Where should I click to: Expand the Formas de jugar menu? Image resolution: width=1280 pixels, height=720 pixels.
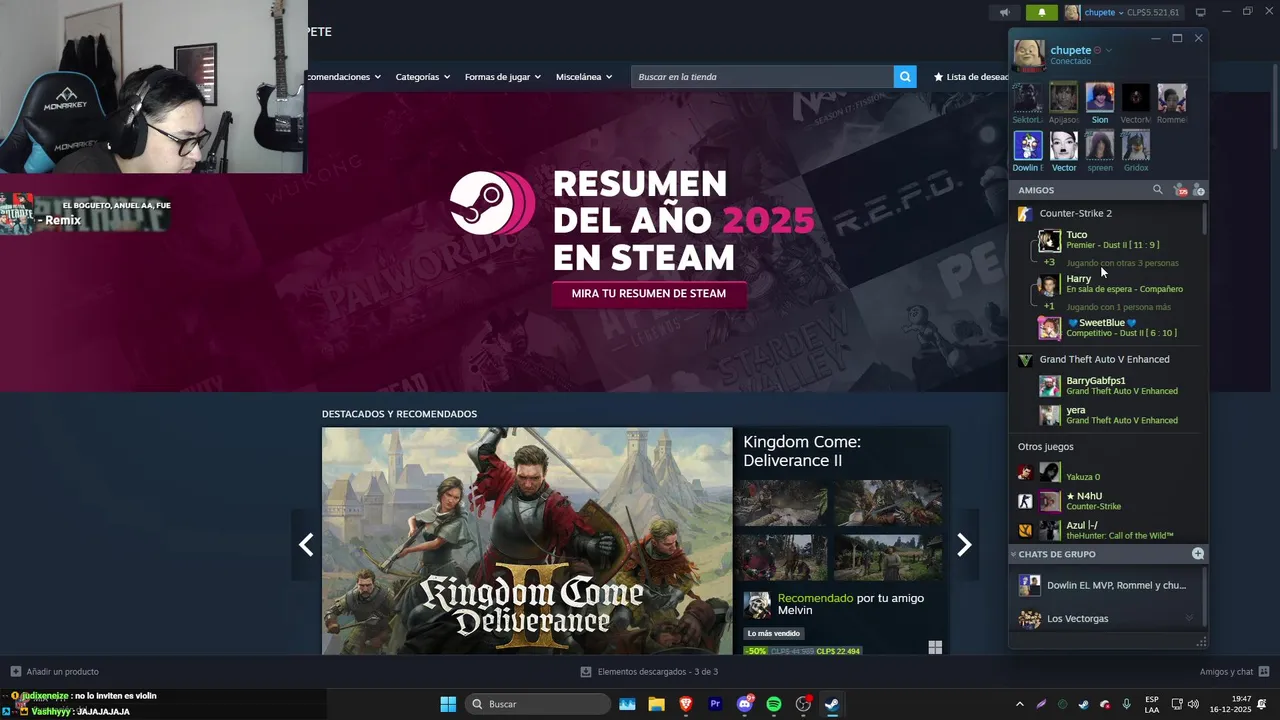502,77
